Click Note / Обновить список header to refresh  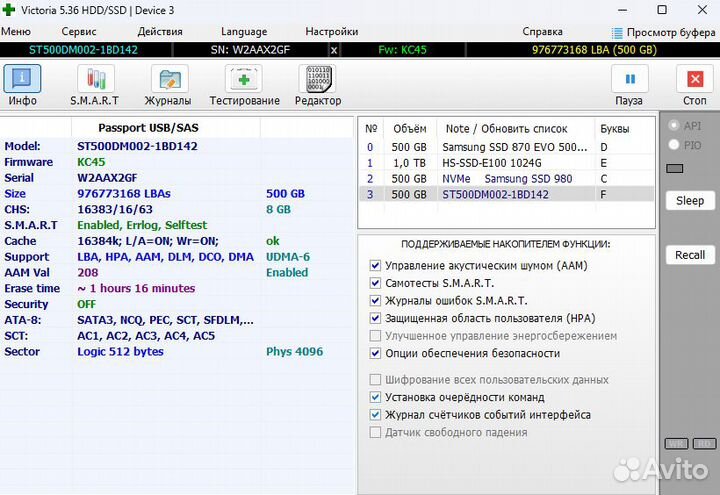point(506,129)
